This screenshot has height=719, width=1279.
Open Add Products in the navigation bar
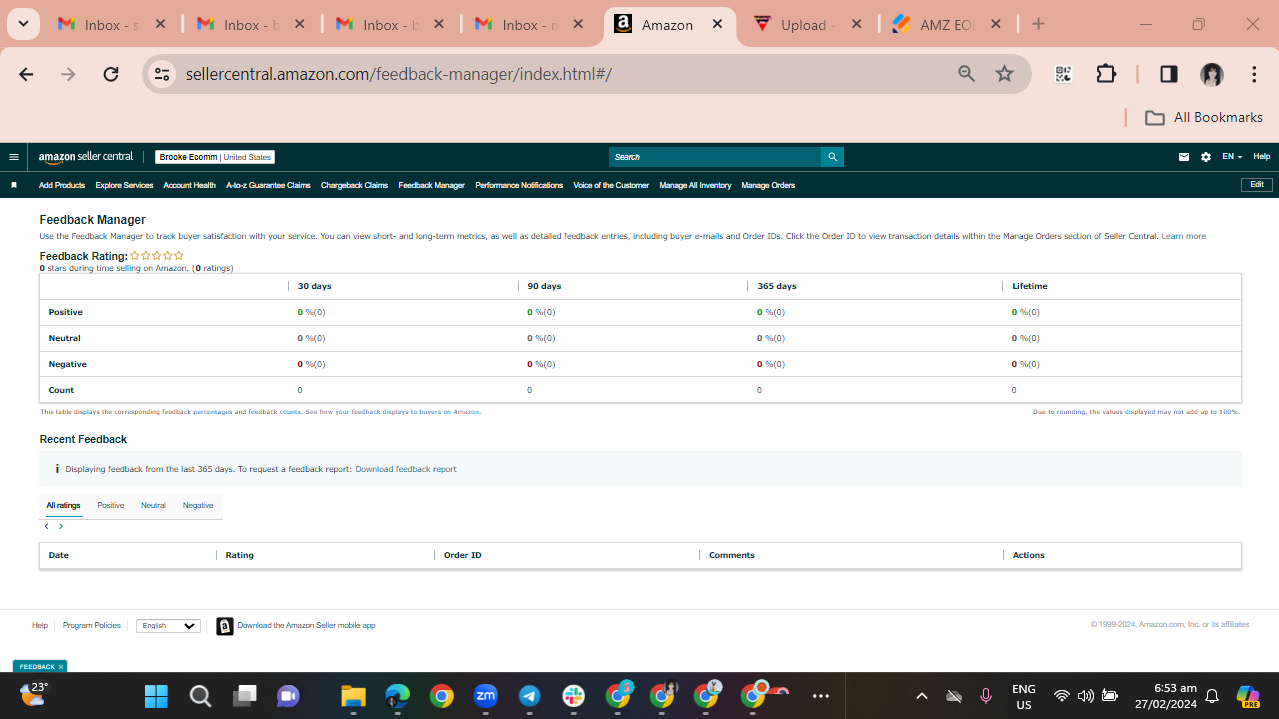(62, 185)
